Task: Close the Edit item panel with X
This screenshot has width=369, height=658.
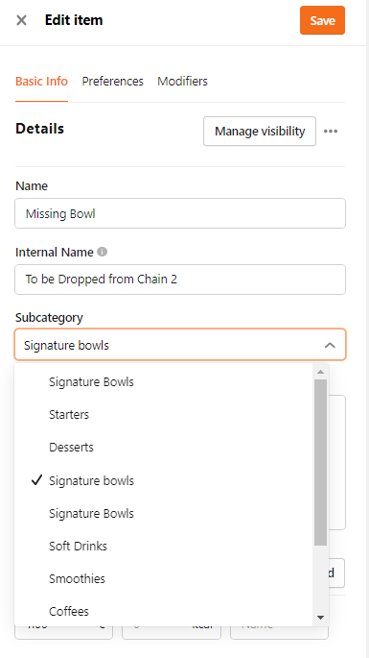Action: (x=21, y=20)
